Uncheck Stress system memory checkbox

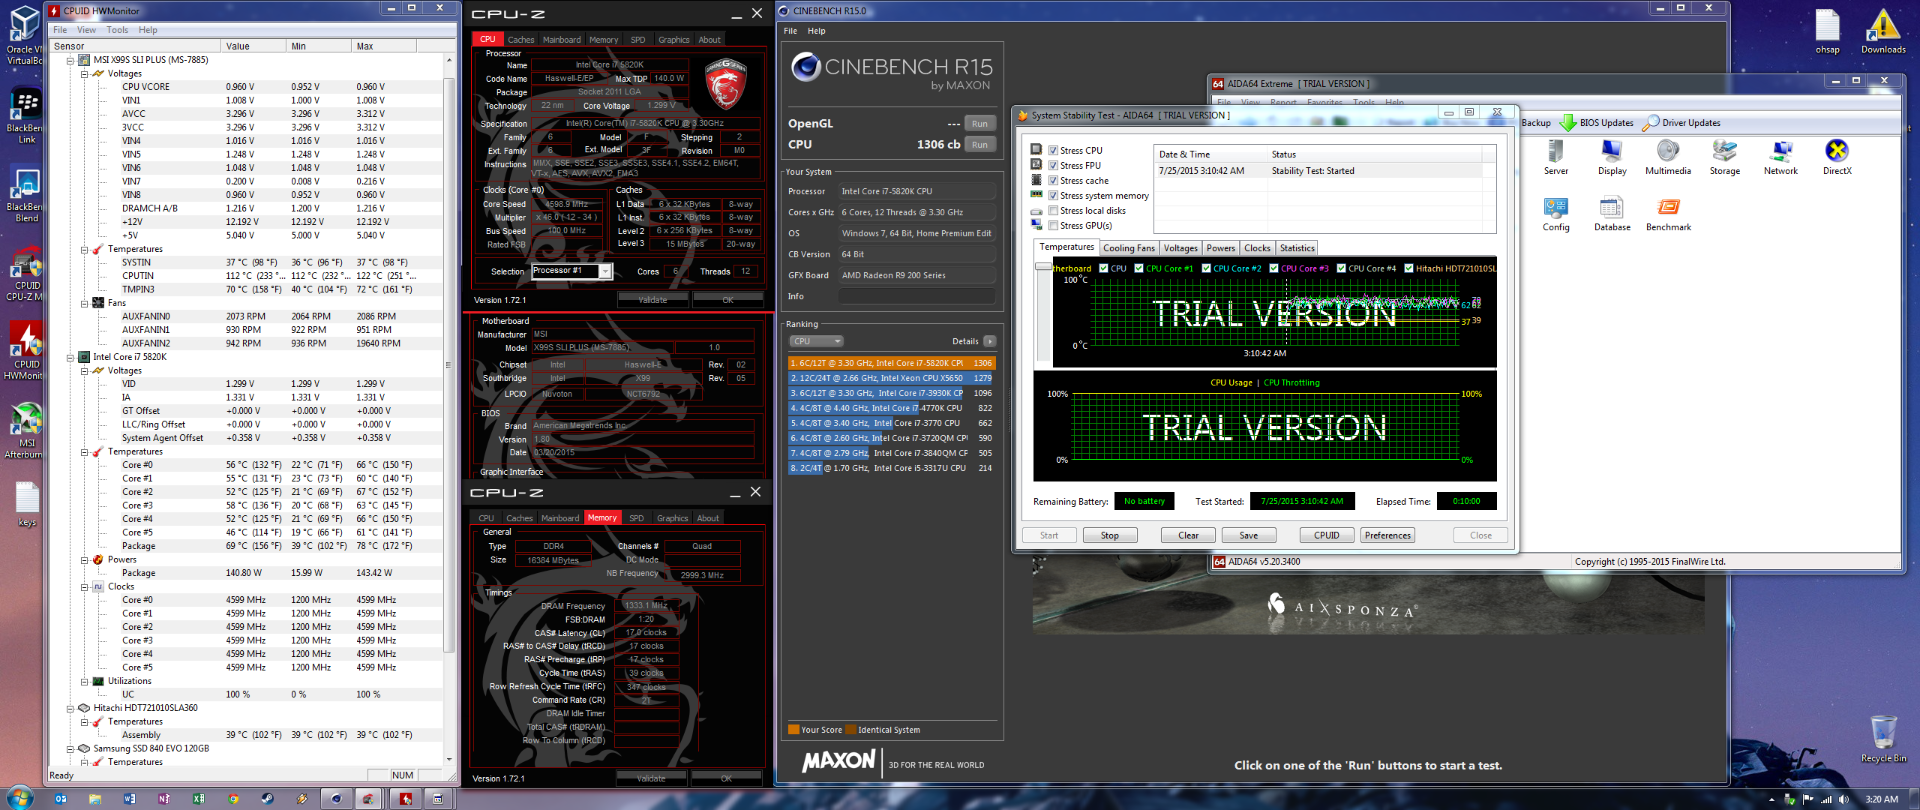coord(1053,196)
